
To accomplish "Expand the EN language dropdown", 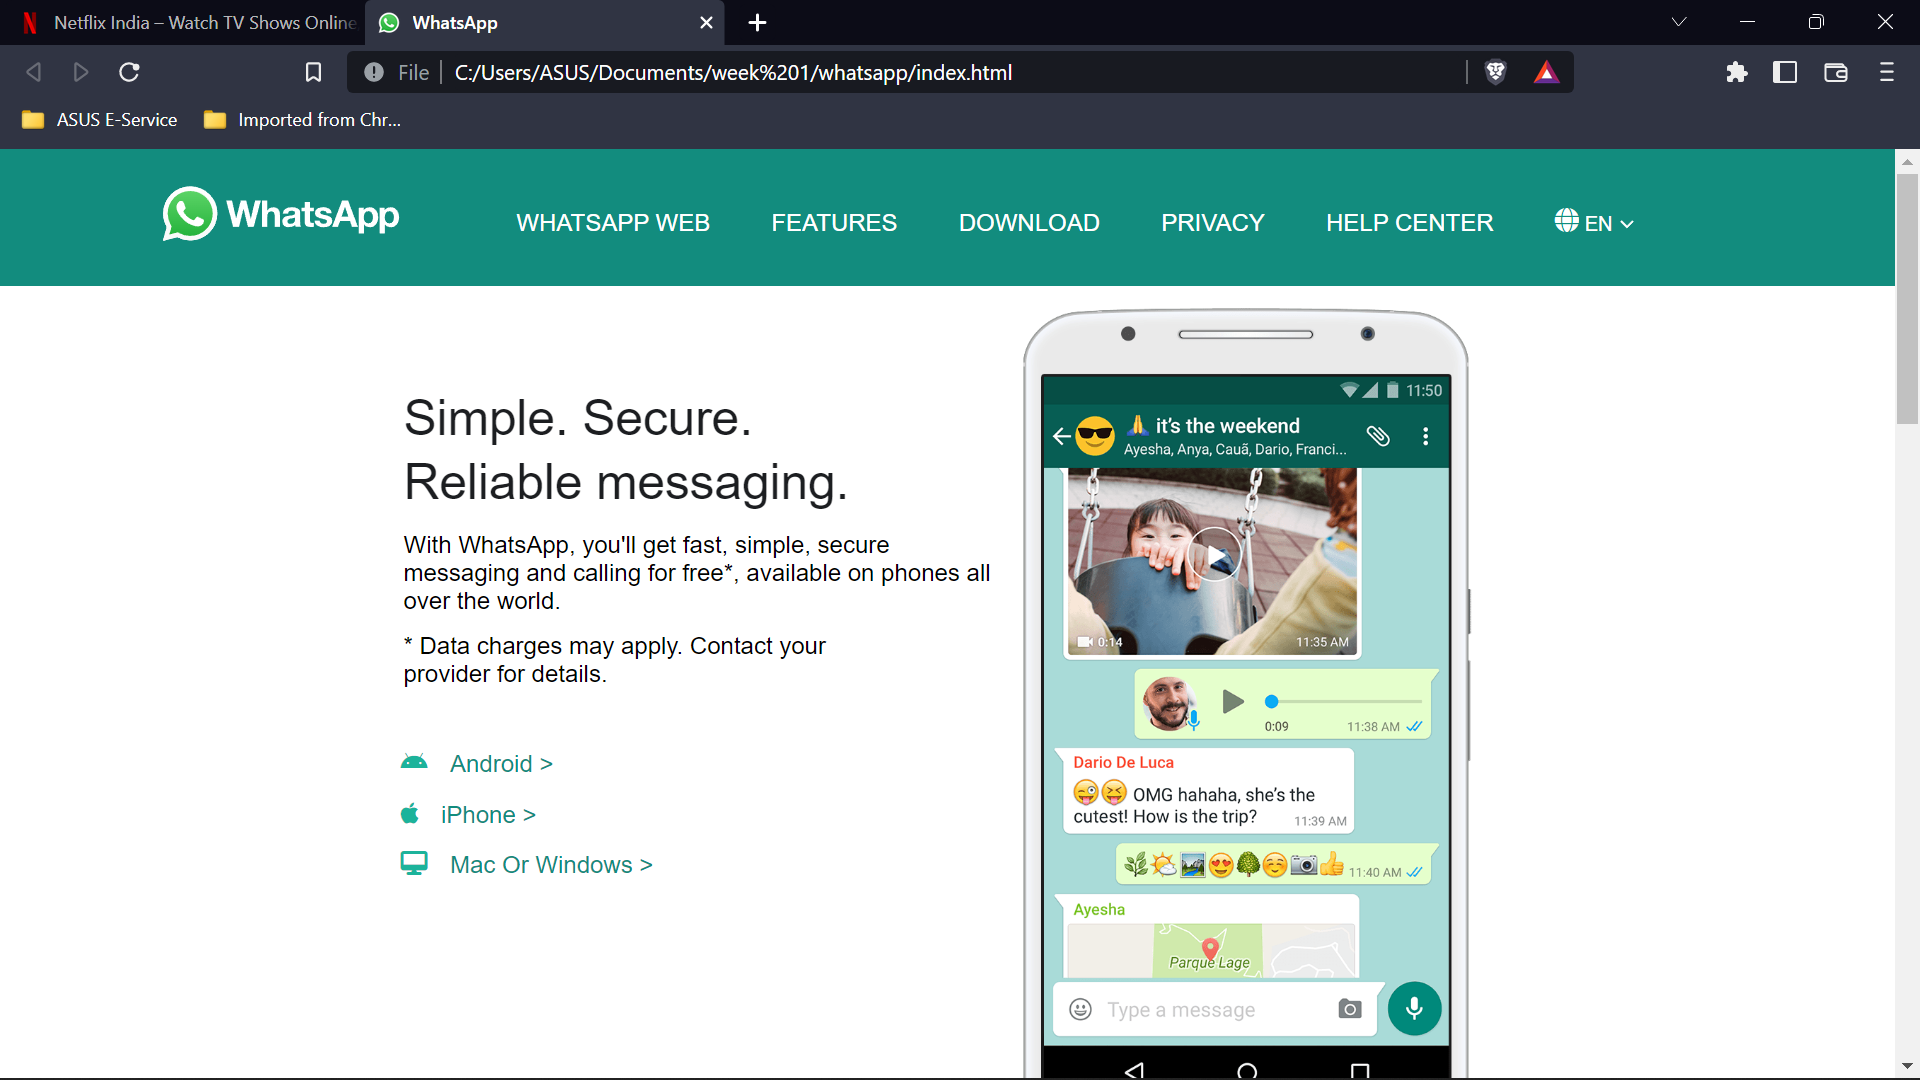I will click(1595, 223).
